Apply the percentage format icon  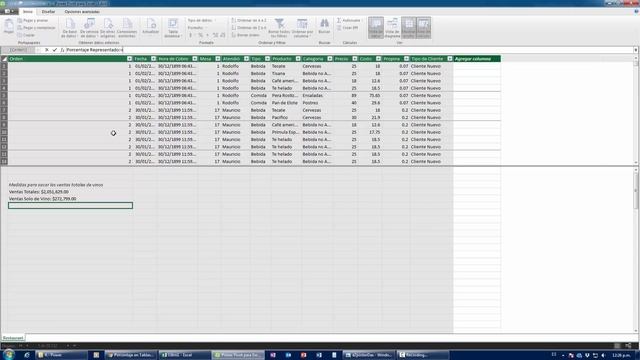pyautogui.click(x=200, y=36)
